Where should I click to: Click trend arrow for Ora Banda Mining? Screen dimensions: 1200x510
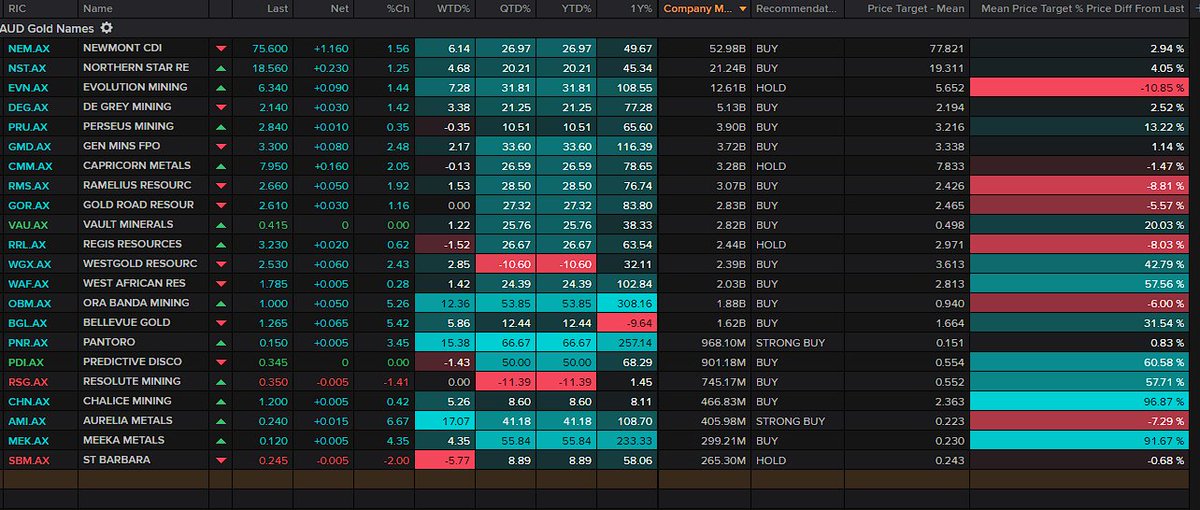click(x=221, y=303)
